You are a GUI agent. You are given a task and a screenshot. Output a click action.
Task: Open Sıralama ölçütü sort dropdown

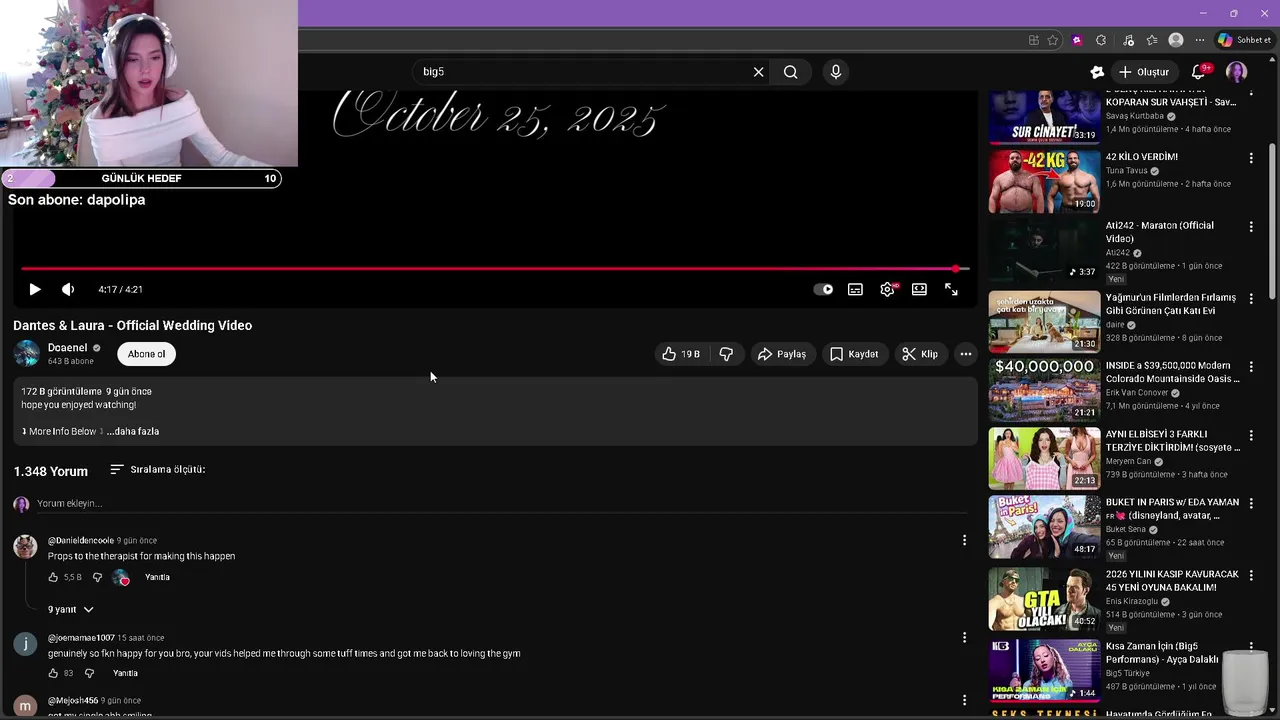point(157,469)
